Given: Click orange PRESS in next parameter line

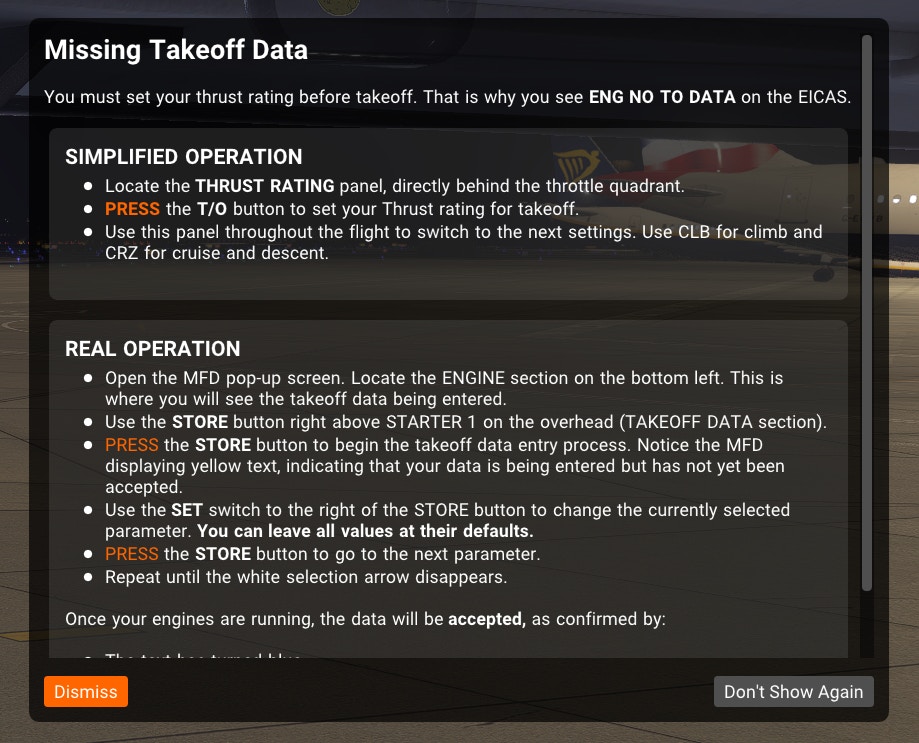Looking at the screenshot, I should [132, 554].
